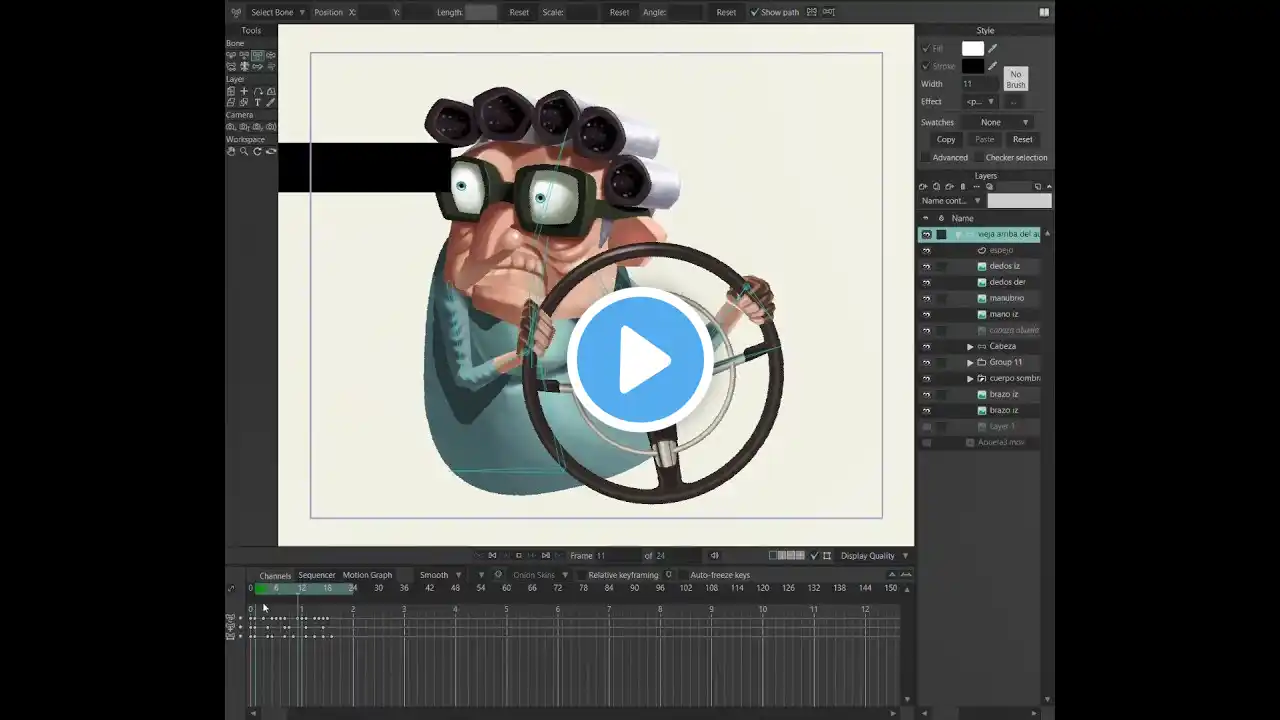Image resolution: width=1280 pixels, height=720 pixels.
Task: Select the Text tool in Layer tools
Action: (257, 102)
